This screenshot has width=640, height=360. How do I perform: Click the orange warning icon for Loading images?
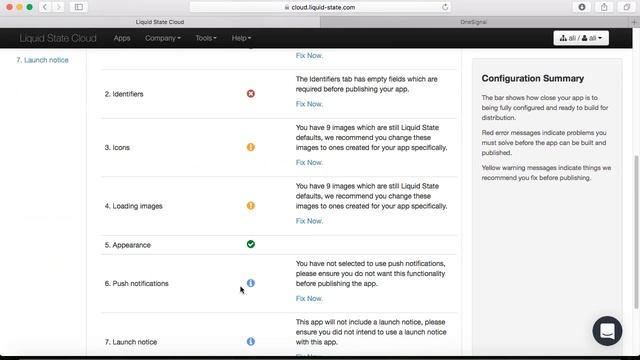(x=251, y=205)
